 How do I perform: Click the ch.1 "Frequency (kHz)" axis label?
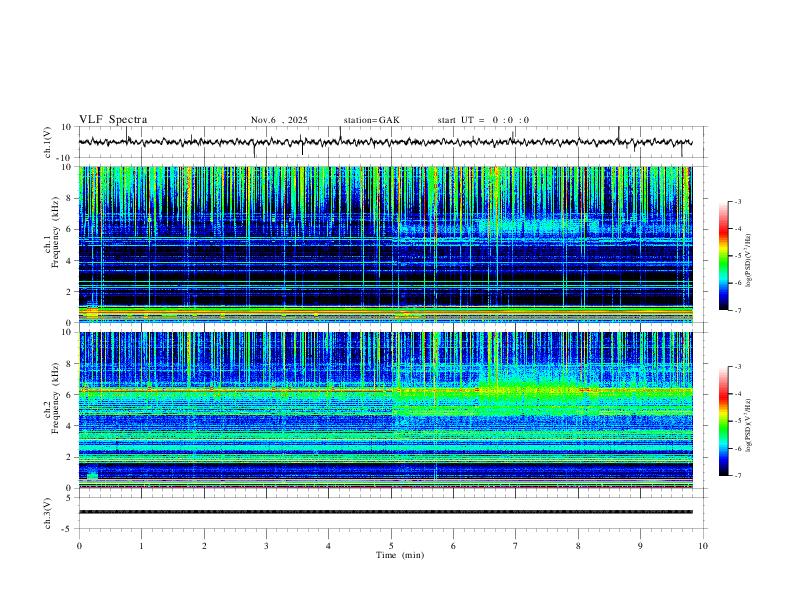click(x=56, y=232)
